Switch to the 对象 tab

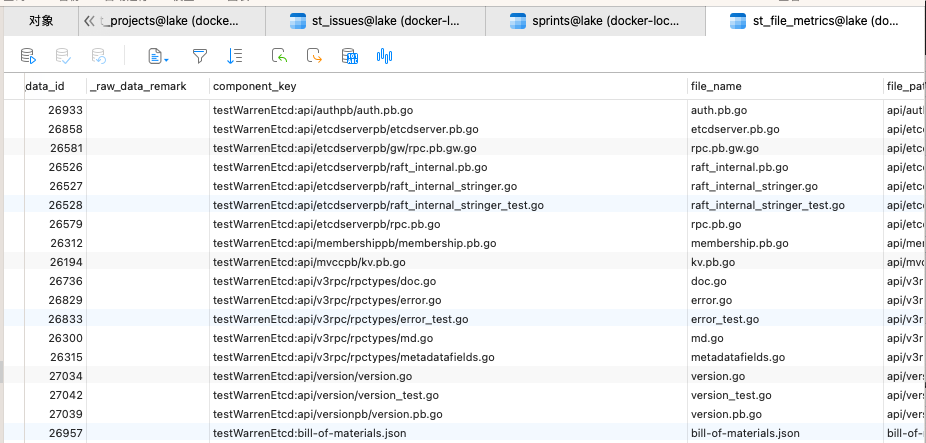[41, 21]
